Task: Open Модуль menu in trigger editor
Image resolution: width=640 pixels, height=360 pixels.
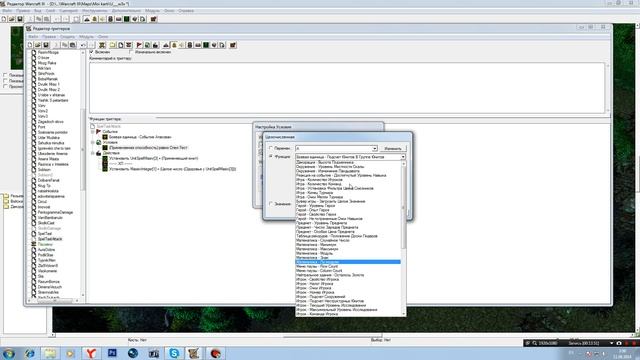Action: click(x=86, y=37)
